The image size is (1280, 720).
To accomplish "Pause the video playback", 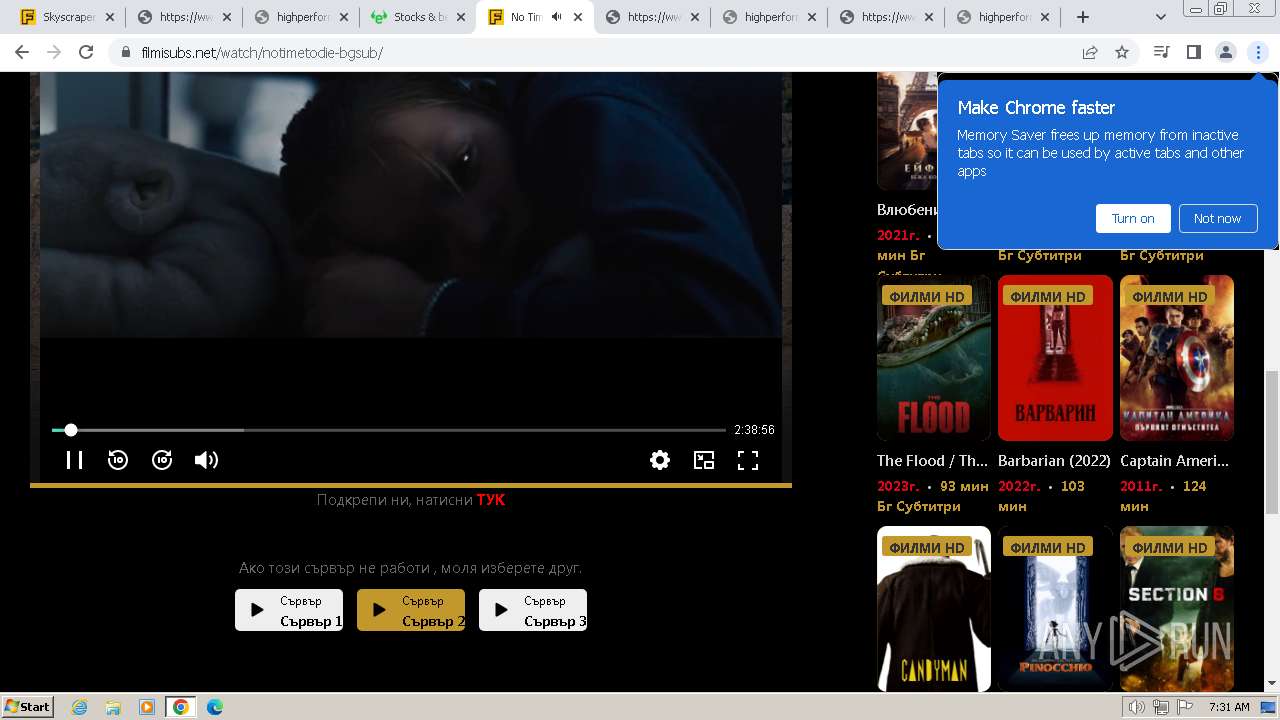I will click(x=74, y=460).
